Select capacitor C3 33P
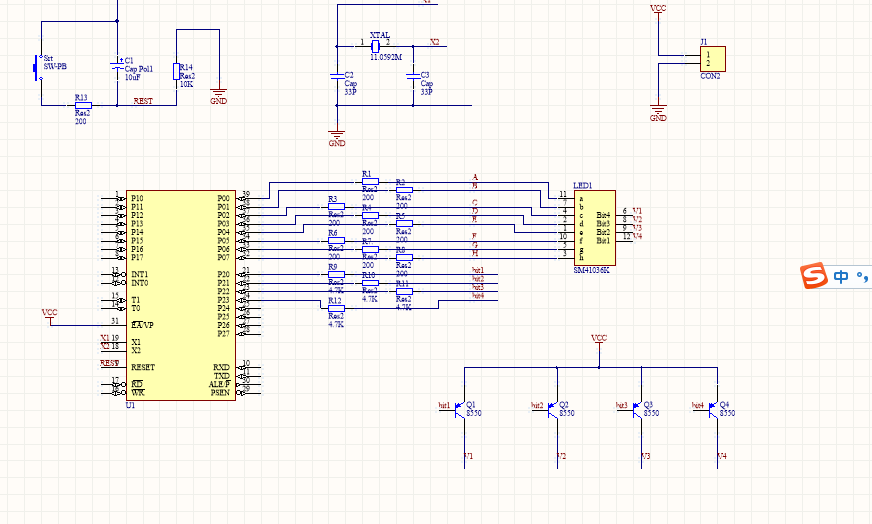 point(413,76)
